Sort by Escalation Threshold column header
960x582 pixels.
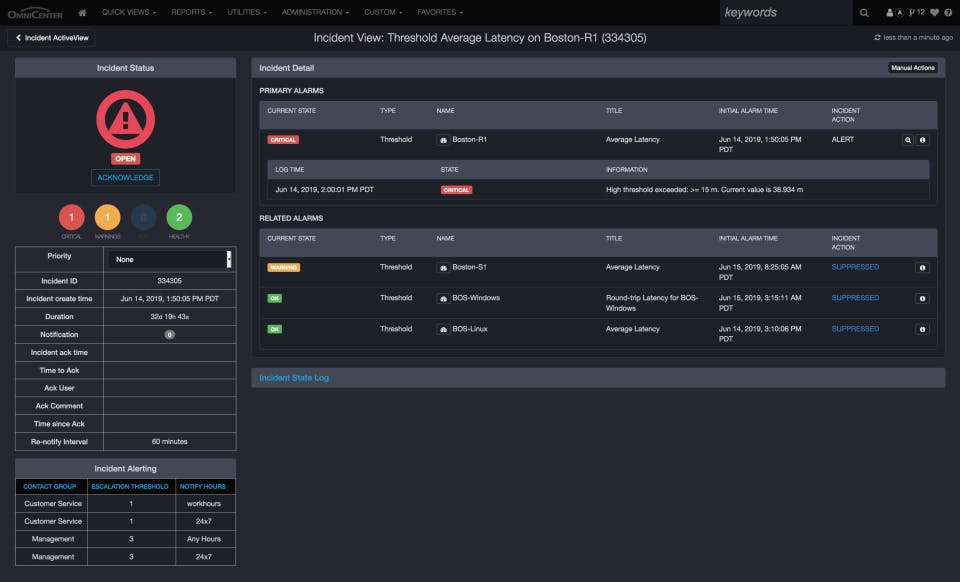click(130, 487)
